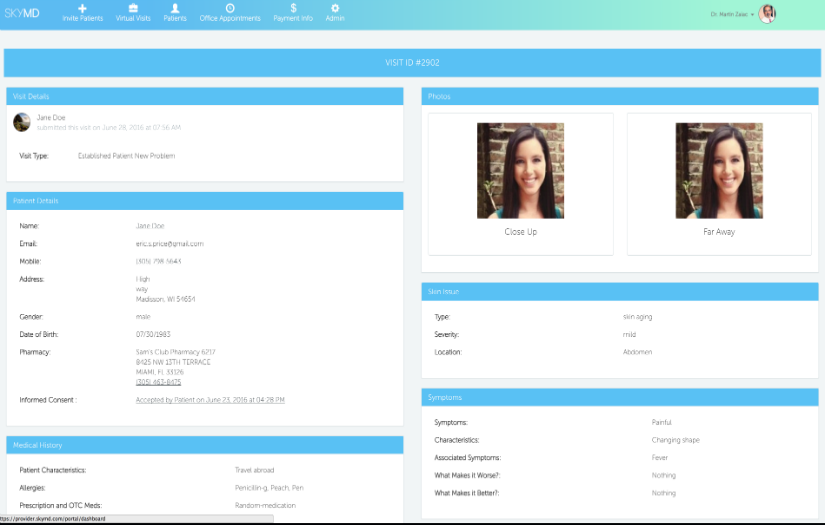
Task: Click the Travel abroad value
Action: tap(254, 470)
